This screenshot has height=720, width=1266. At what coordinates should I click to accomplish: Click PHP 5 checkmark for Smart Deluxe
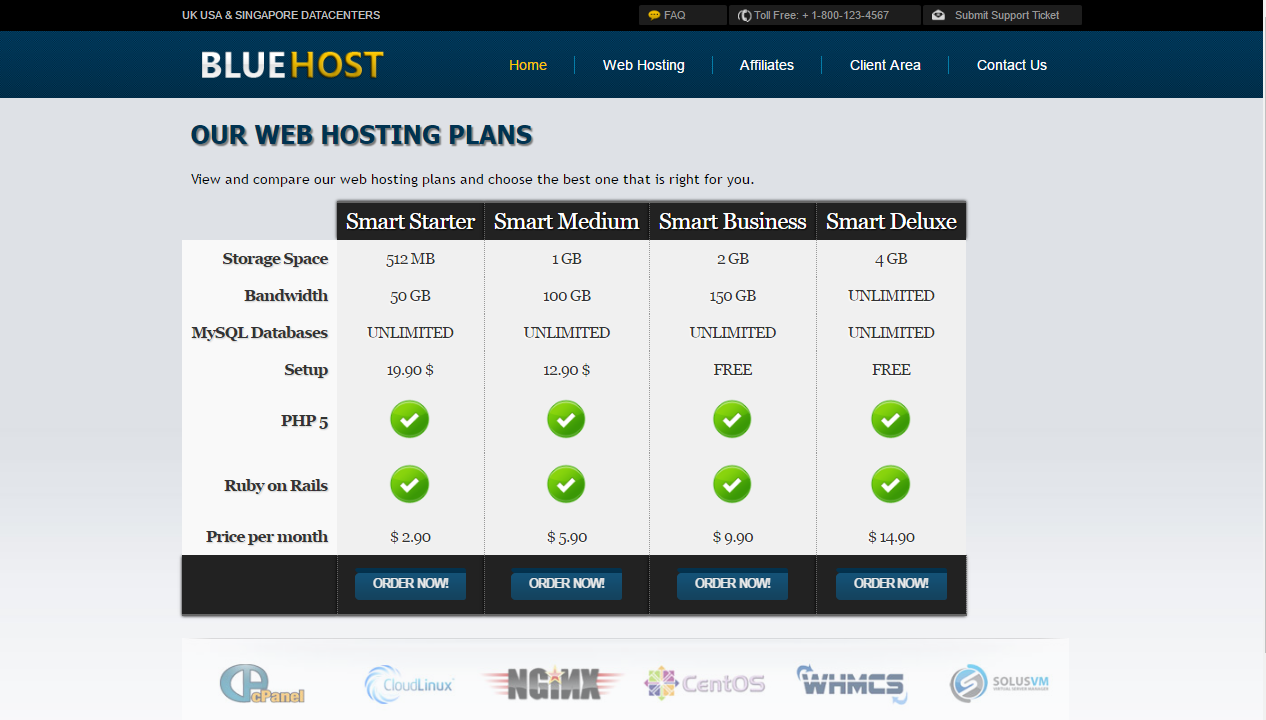[891, 420]
